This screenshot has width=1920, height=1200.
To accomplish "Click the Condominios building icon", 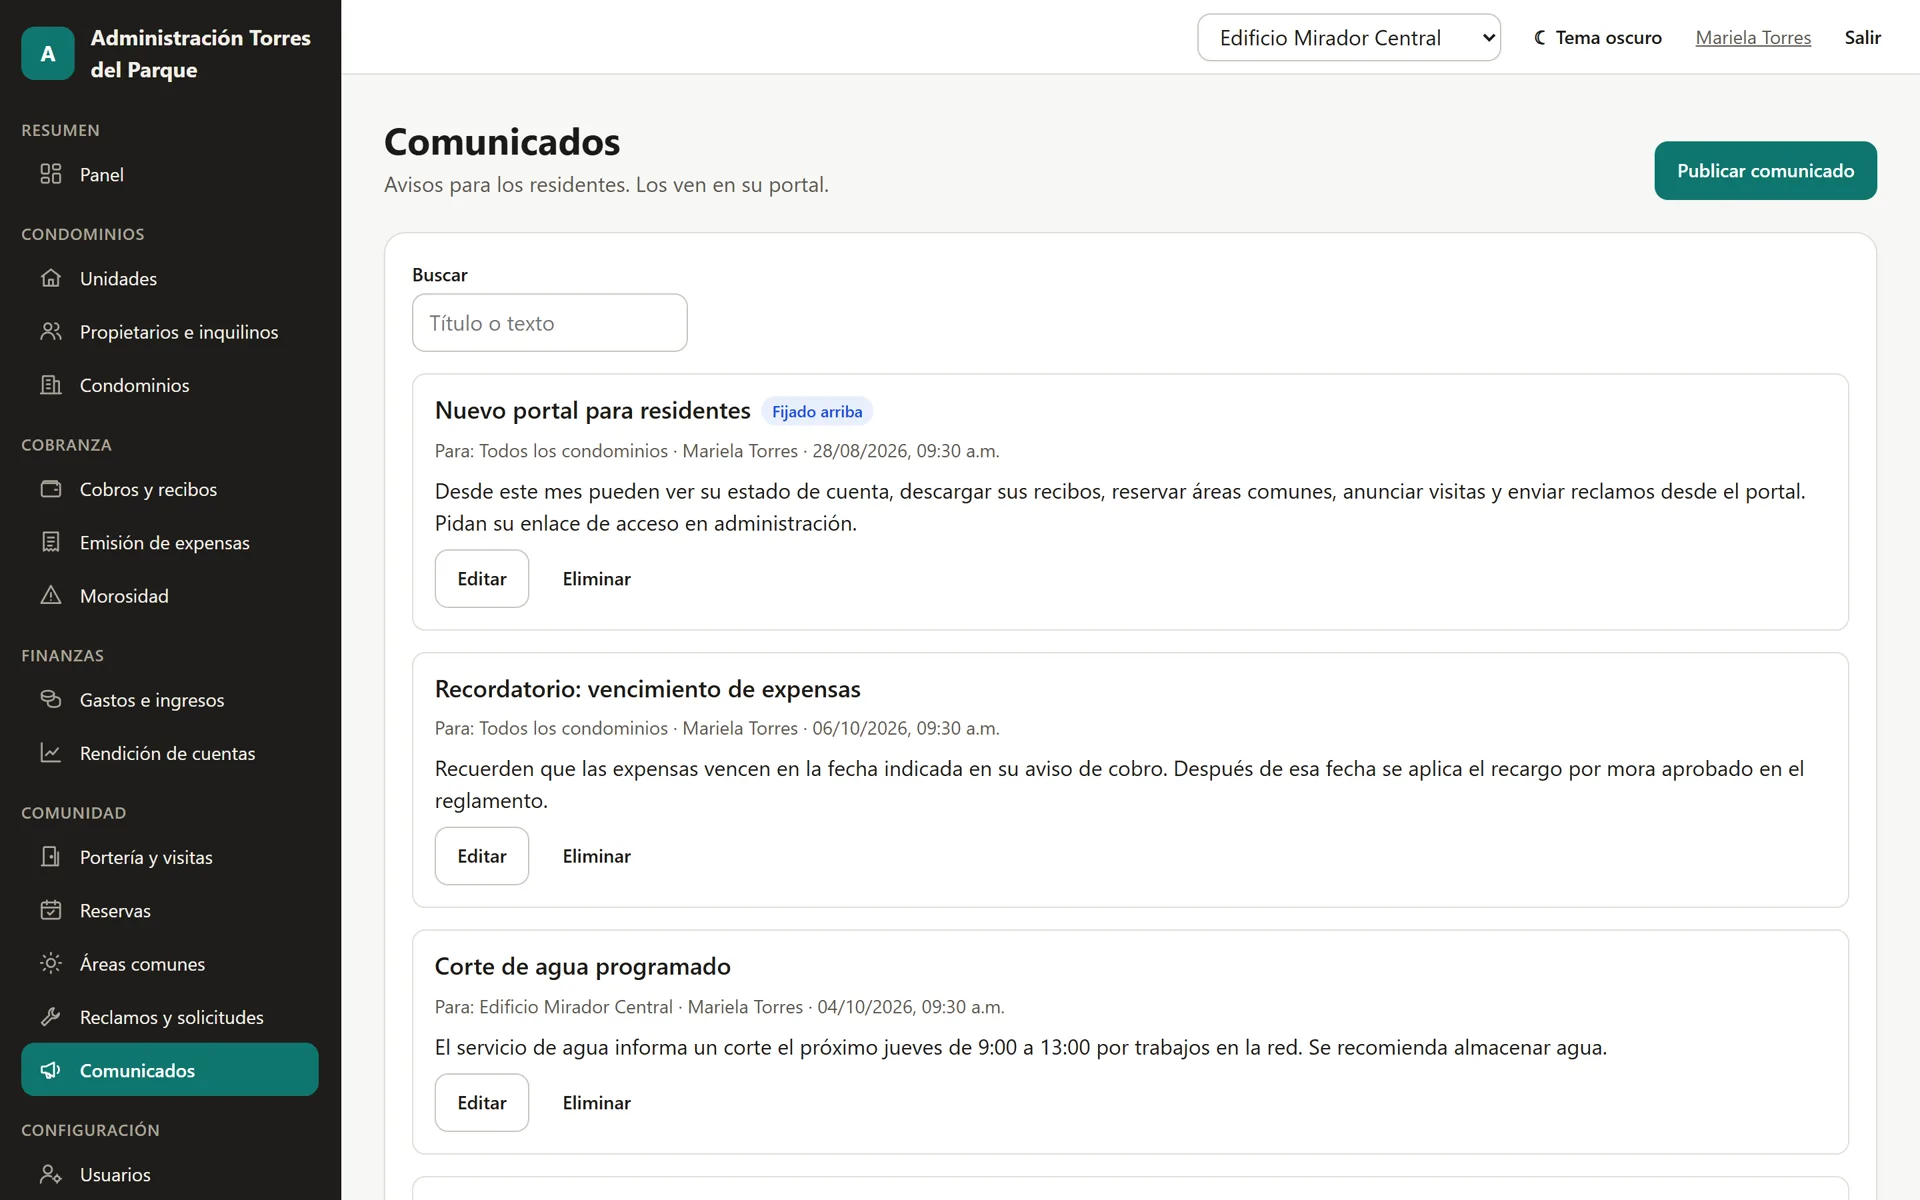I will (51, 385).
